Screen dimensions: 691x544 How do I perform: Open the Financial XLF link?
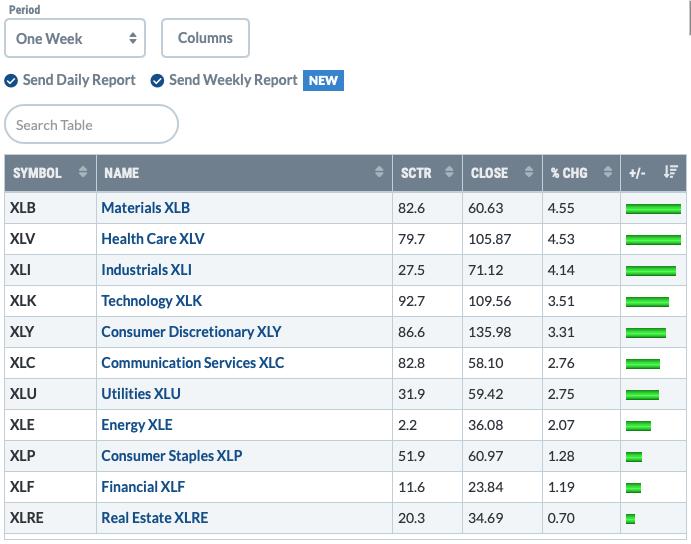[x=143, y=487]
